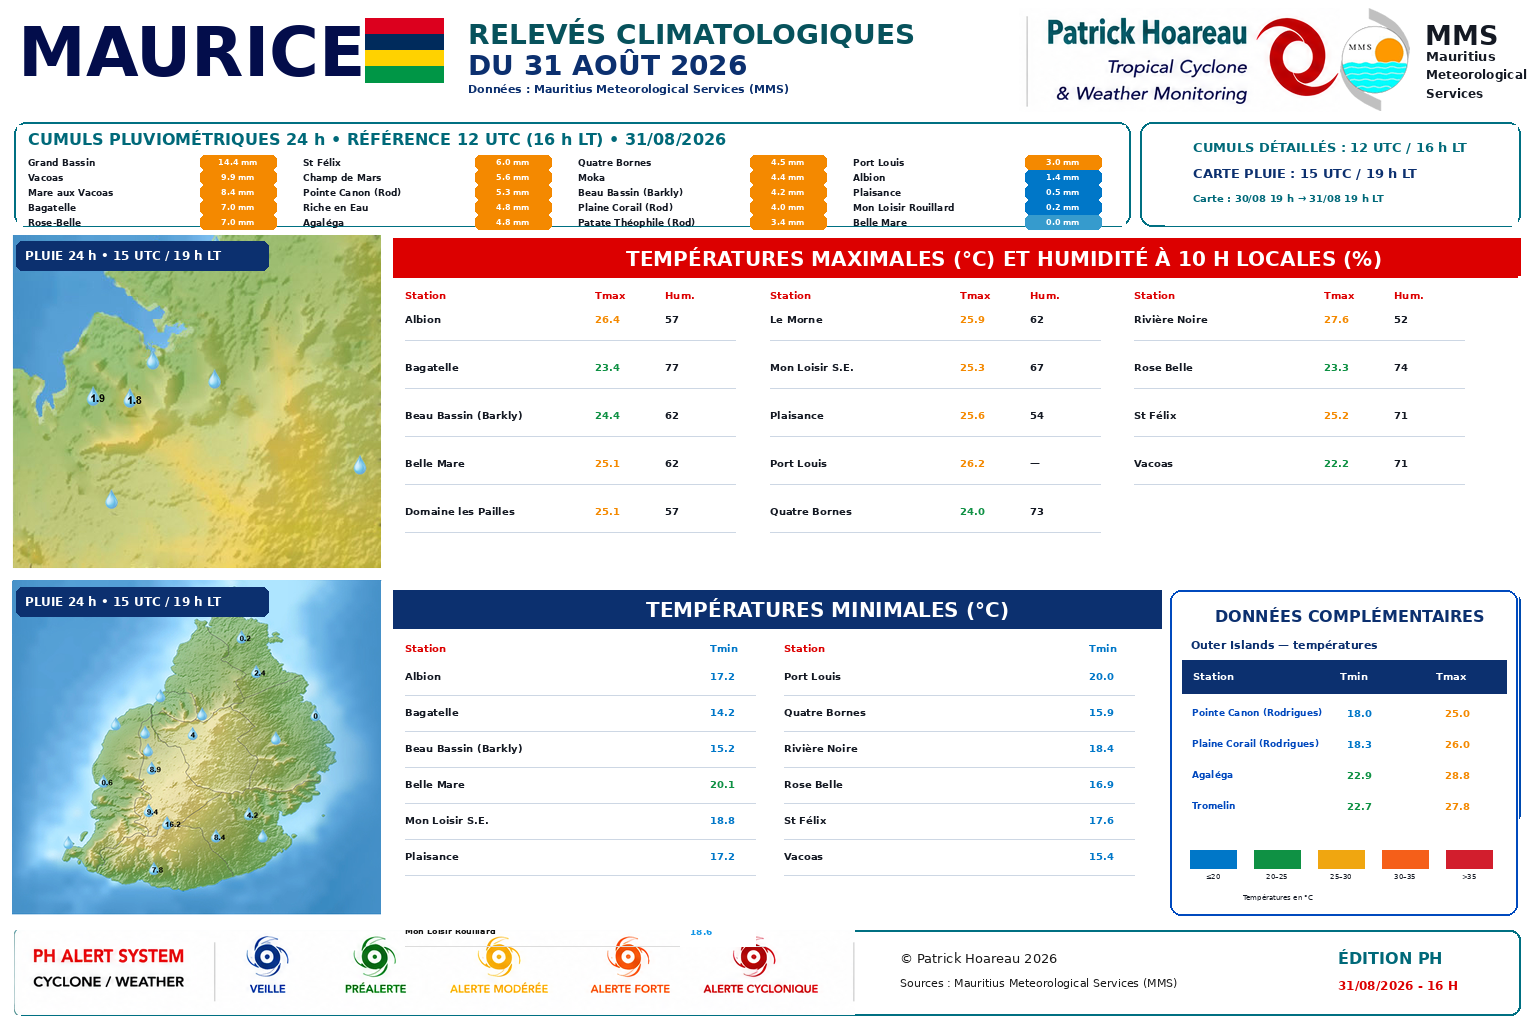Click the Pointe Canon (Rodrigues) station link
Viewport: 1536px width, 1024px height.
1256,713
